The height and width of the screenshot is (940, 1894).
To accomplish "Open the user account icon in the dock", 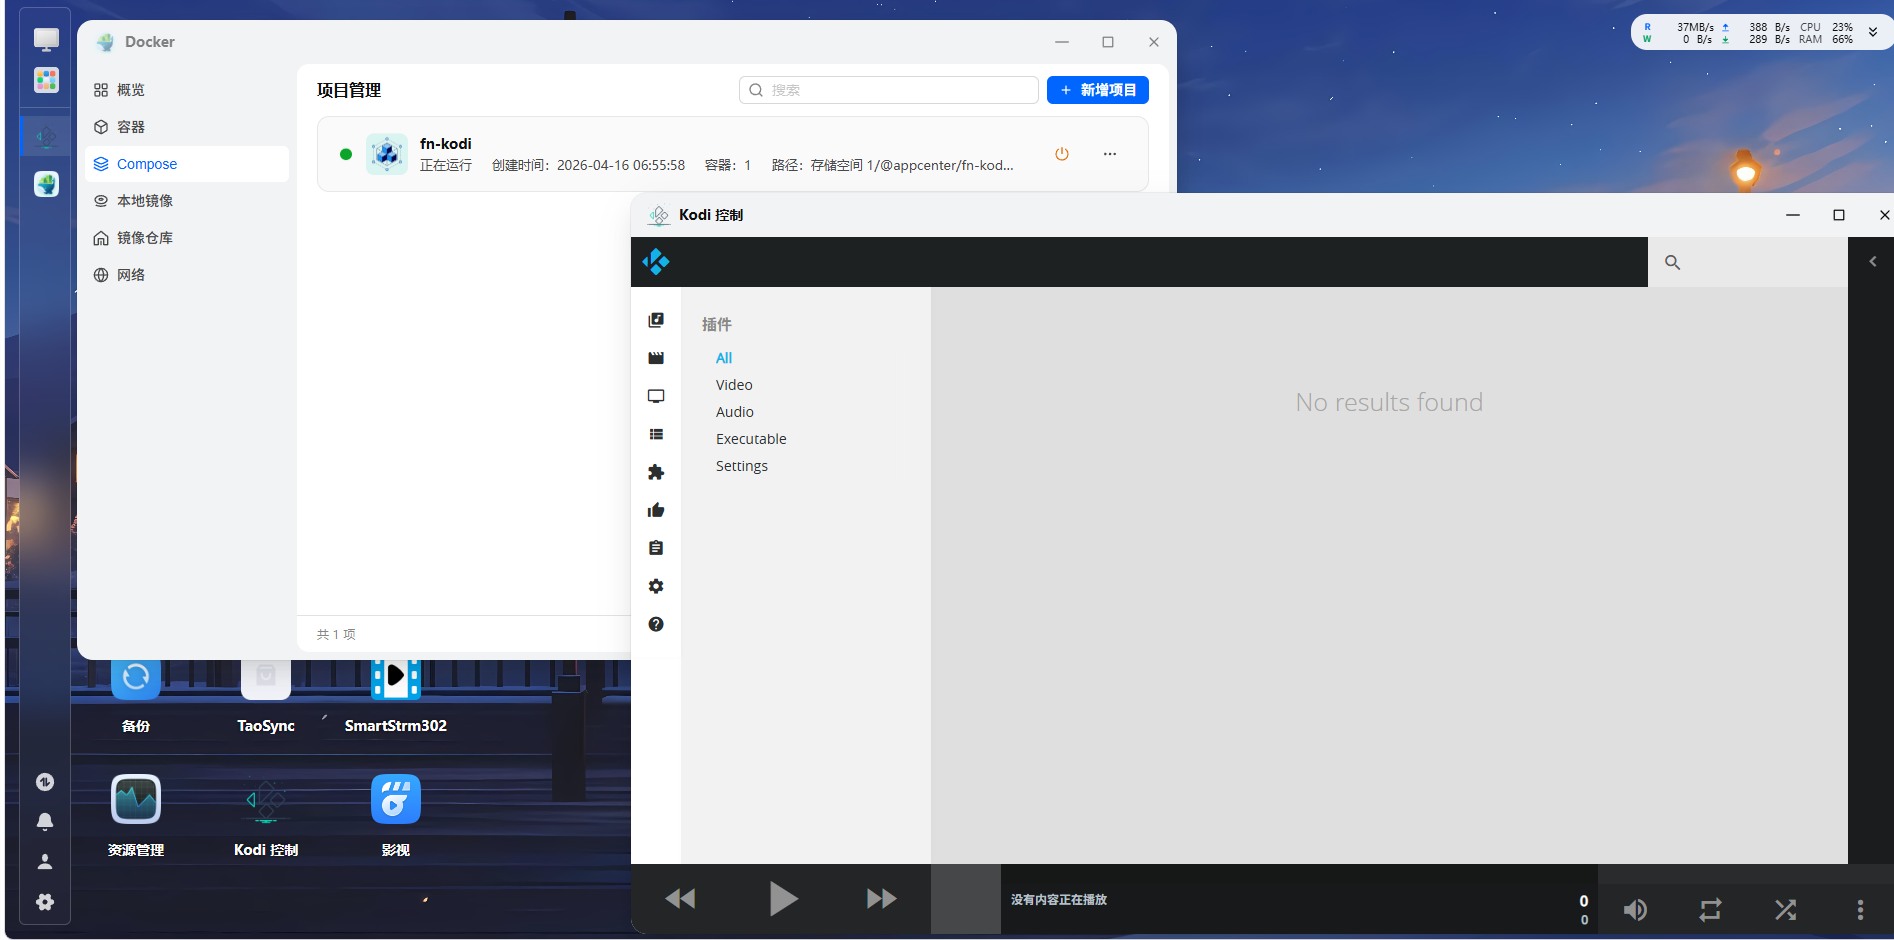I will click(x=45, y=861).
